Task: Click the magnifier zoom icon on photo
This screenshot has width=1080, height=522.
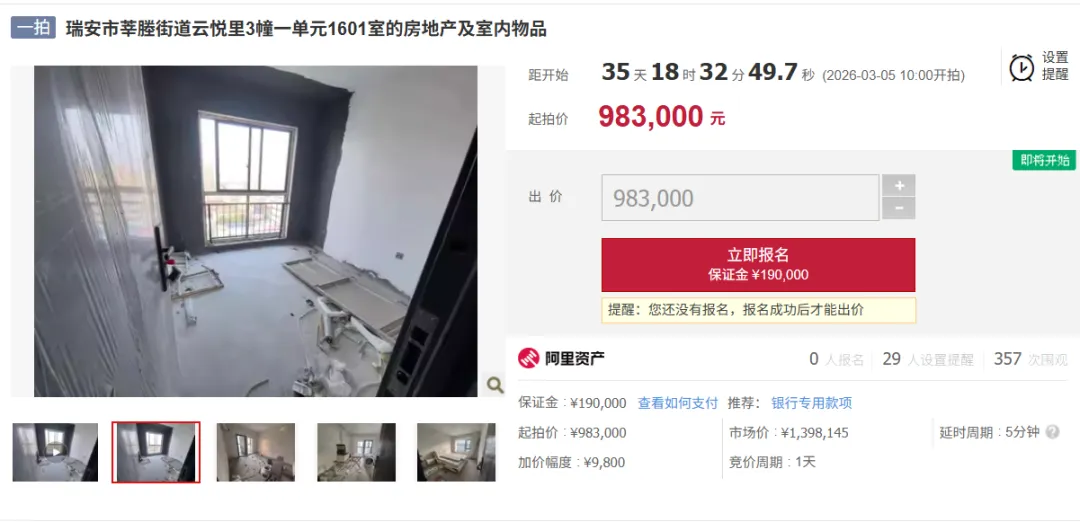Action: click(x=495, y=384)
